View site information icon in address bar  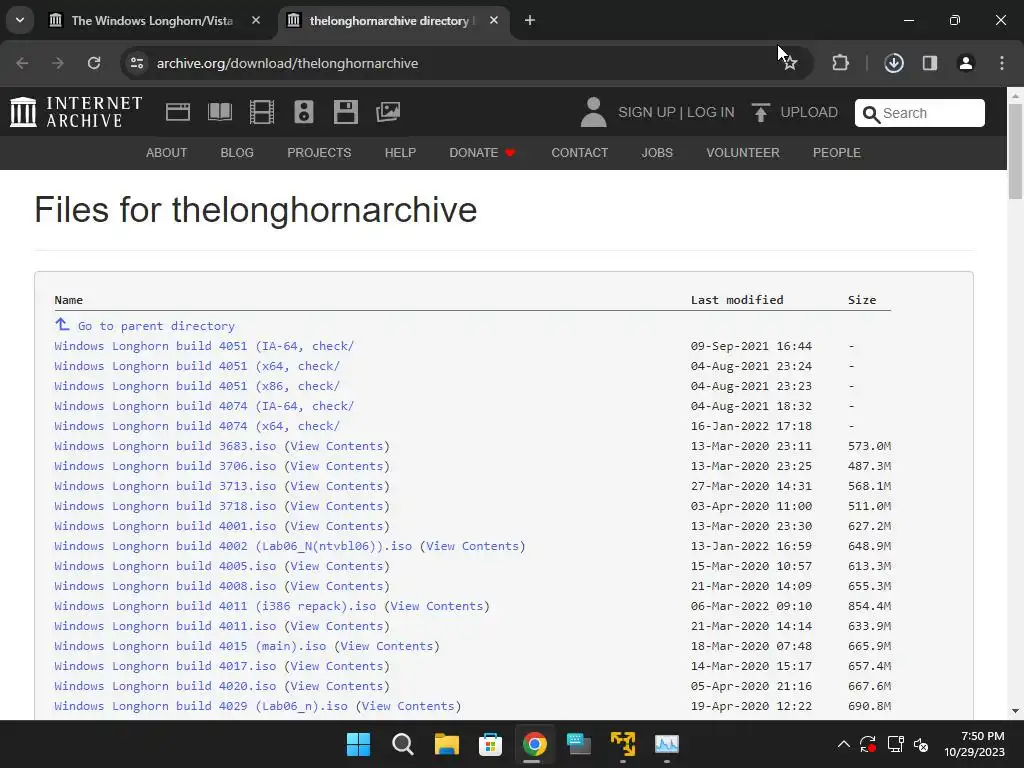tap(137, 63)
